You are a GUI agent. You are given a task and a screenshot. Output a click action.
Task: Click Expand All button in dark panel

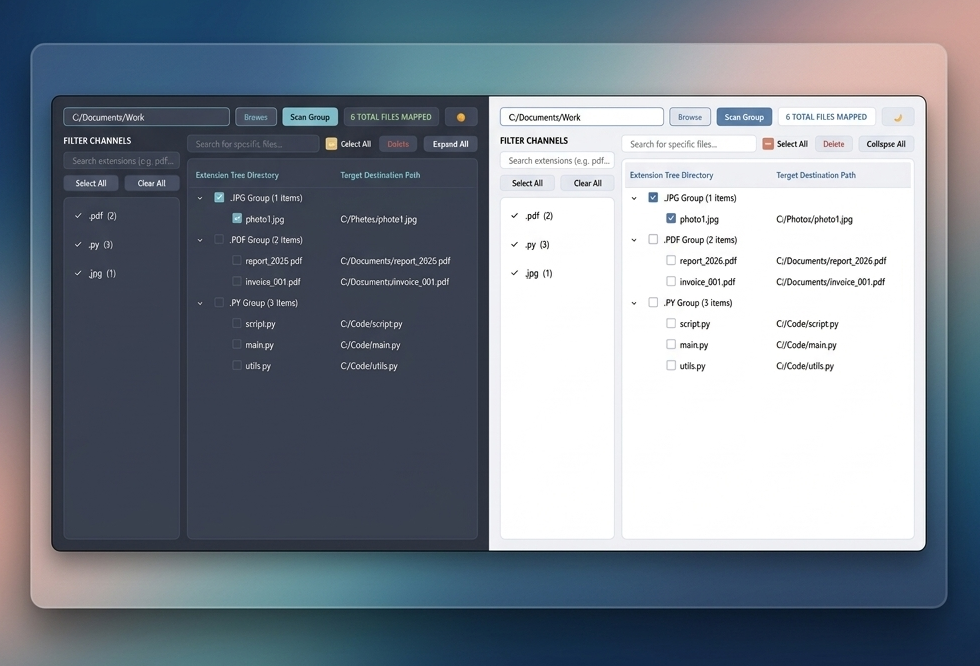click(x=451, y=144)
